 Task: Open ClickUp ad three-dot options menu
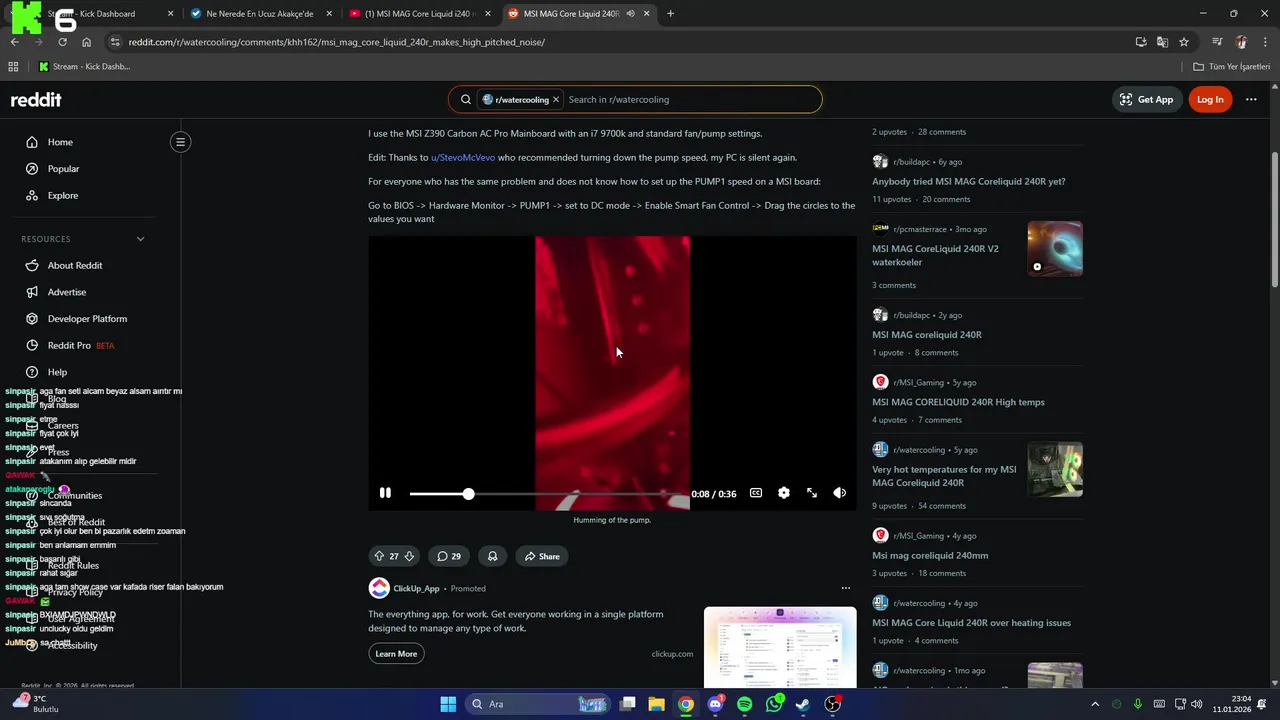tap(846, 588)
